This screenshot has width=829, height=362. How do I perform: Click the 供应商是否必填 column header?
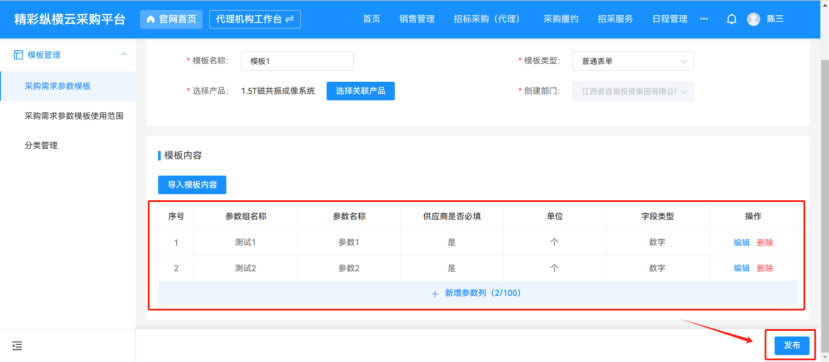tap(452, 216)
